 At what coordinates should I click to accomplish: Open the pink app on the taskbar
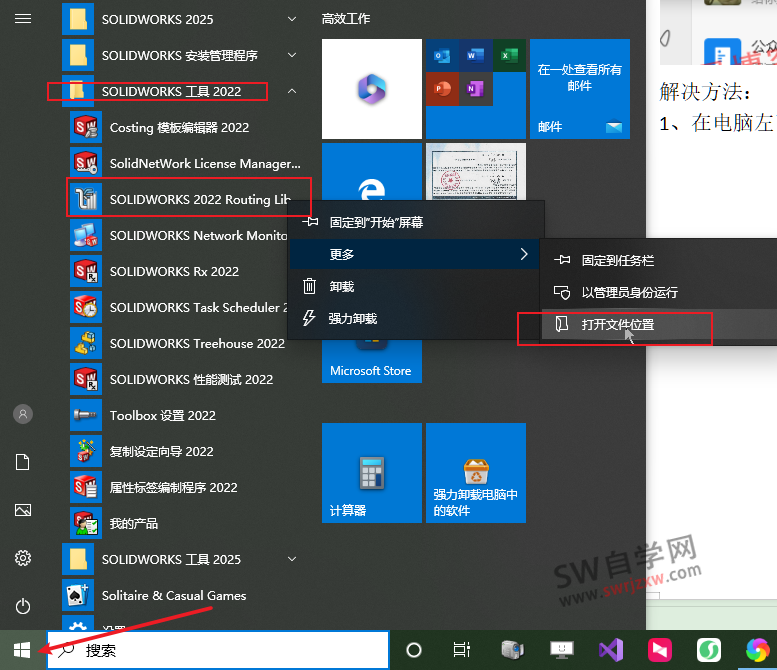(660, 650)
